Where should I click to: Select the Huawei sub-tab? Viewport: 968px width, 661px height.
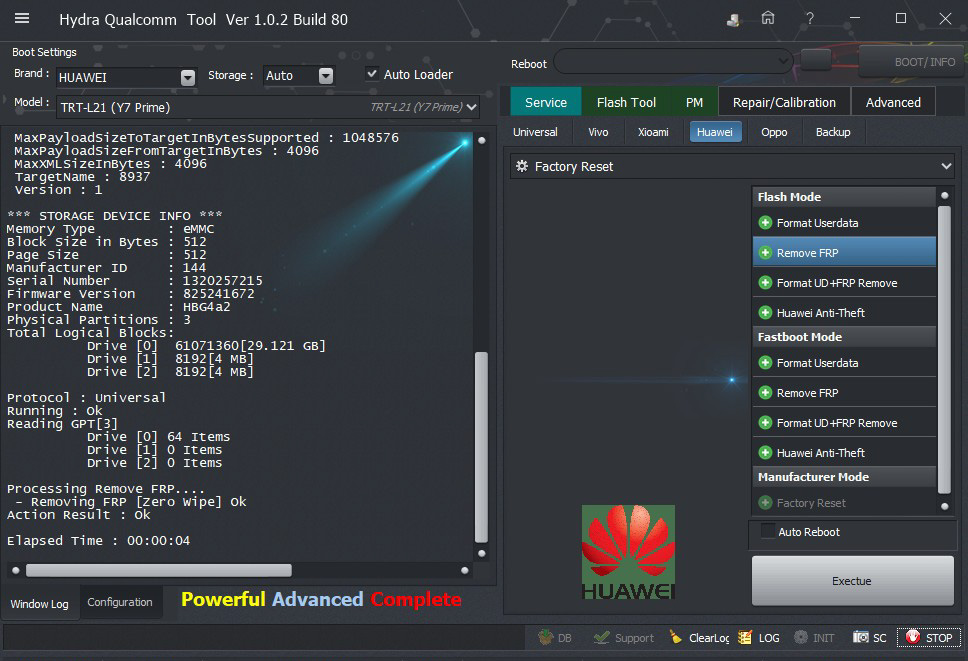tap(716, 132)
